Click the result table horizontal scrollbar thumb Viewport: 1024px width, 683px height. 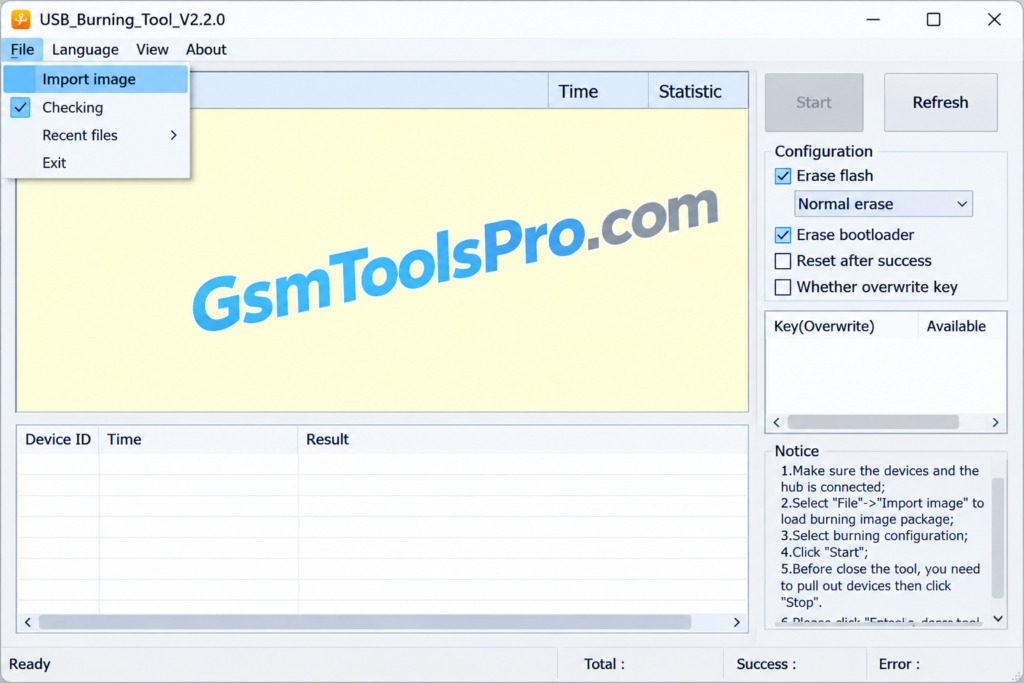365,622
